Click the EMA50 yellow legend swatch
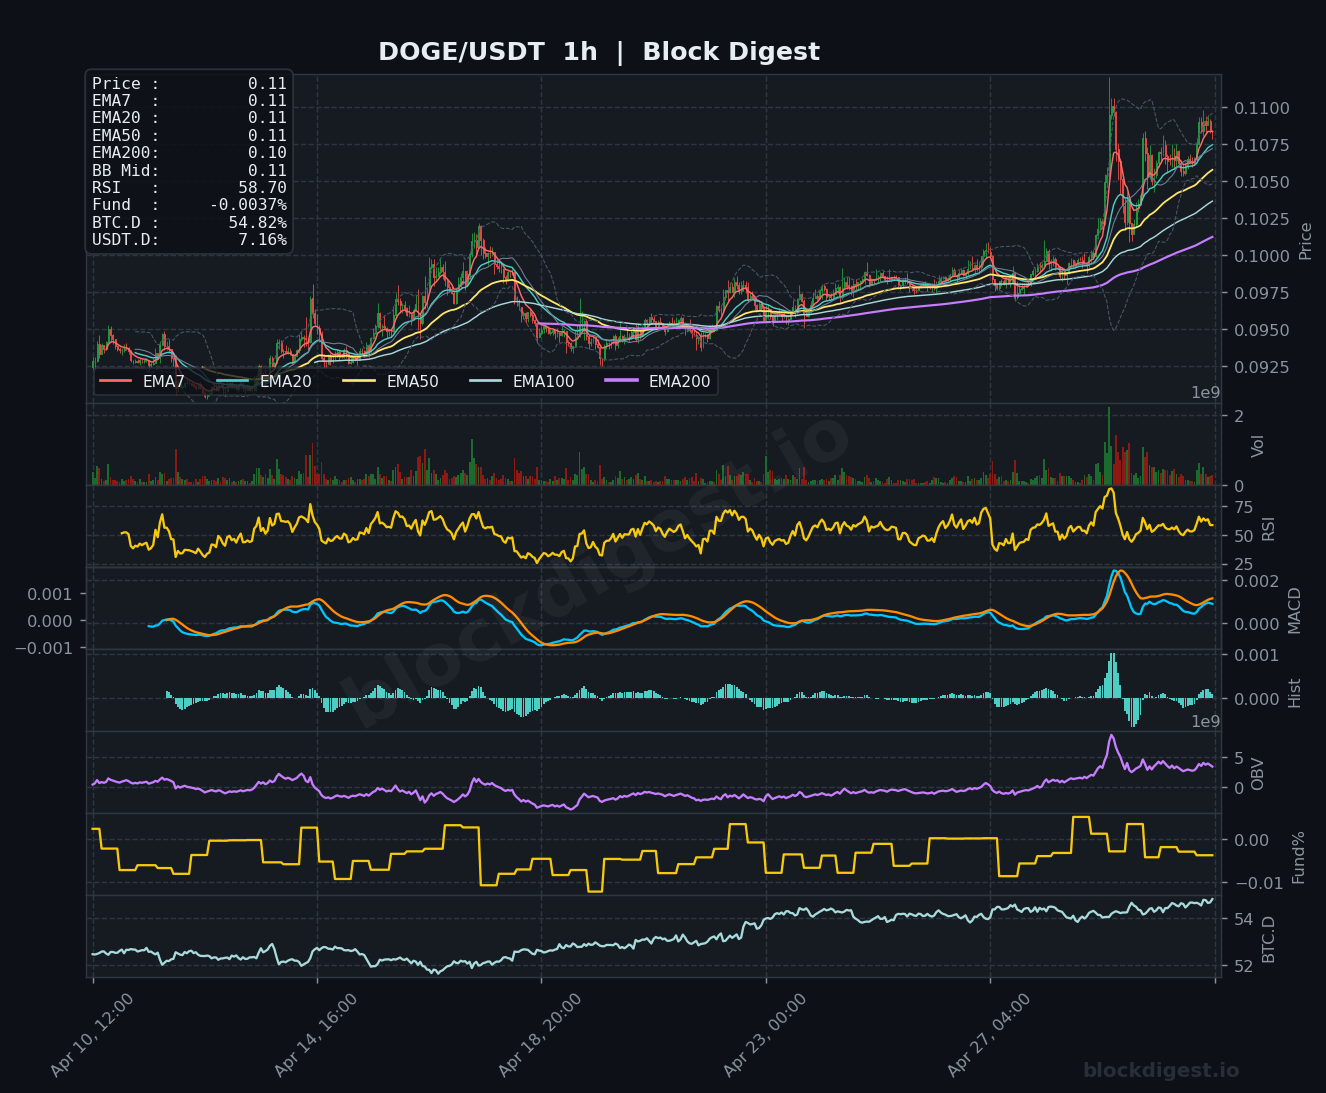The width and height of the screenshot is (1326, 1093). pyautogui.click(x=359, y=381)
